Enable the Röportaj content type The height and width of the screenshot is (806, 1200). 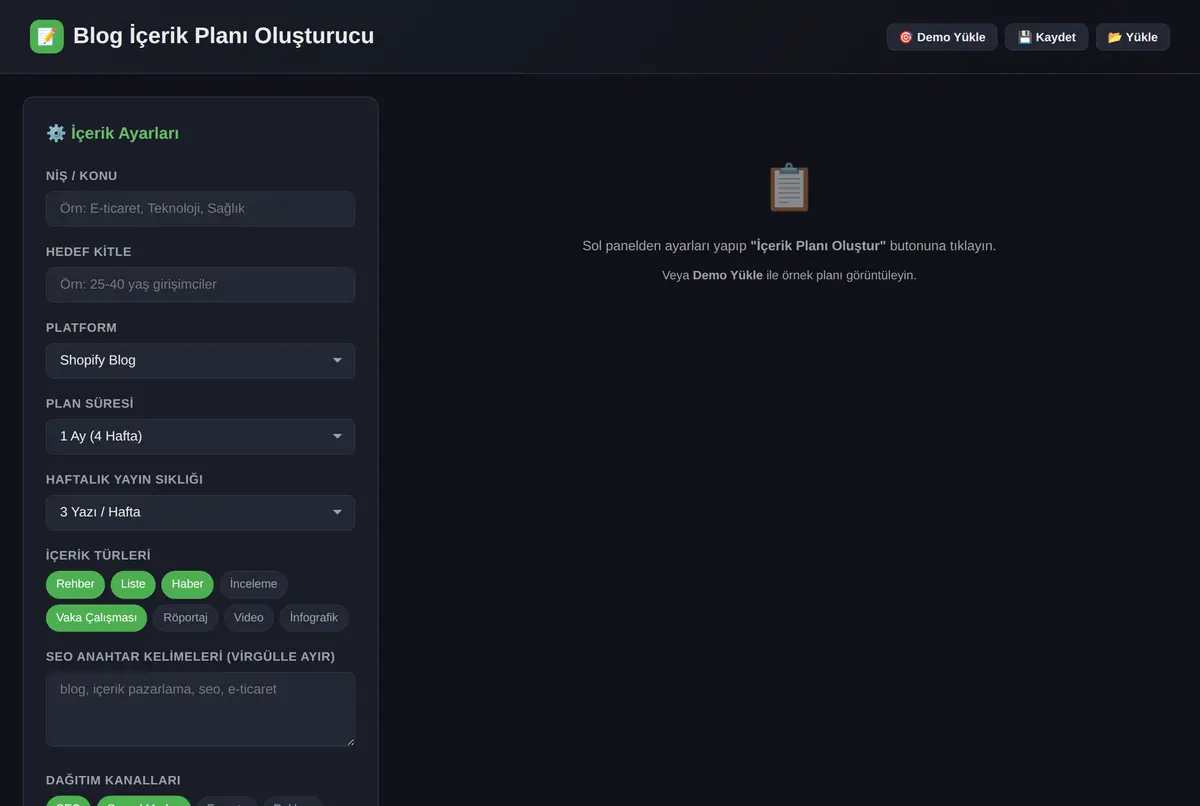(x=185, y=618)
